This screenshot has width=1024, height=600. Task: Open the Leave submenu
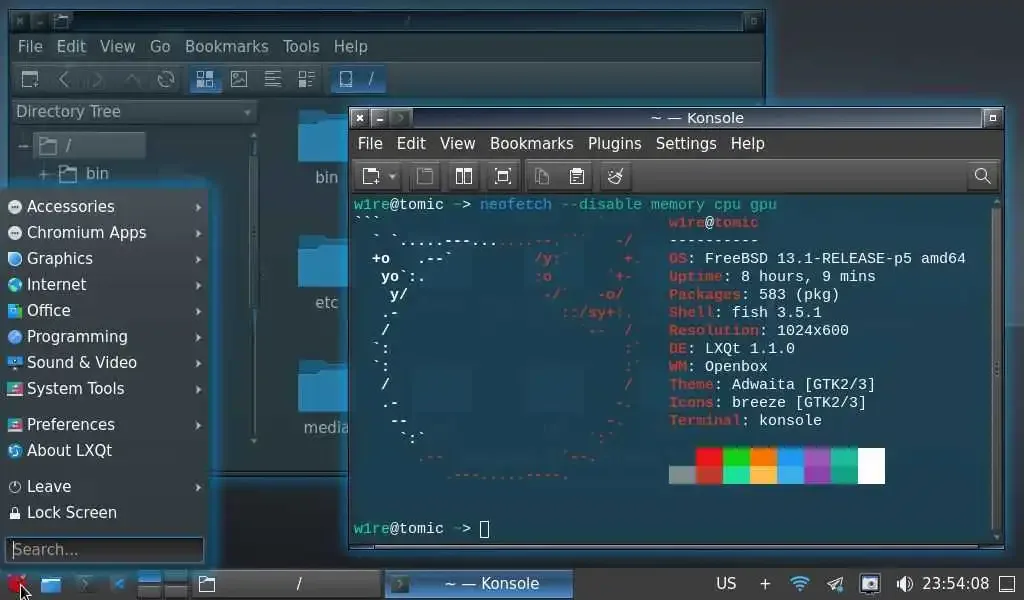point(104,486)
